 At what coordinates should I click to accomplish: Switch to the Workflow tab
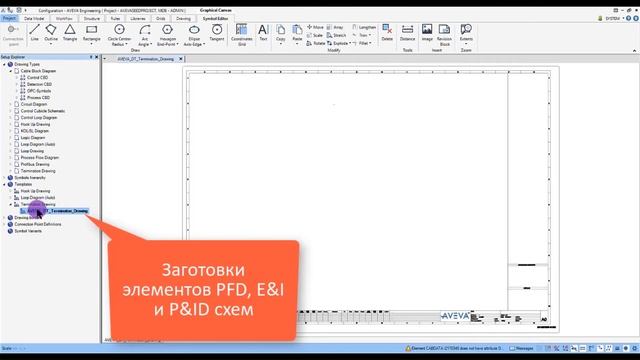(x=64, y=19)
